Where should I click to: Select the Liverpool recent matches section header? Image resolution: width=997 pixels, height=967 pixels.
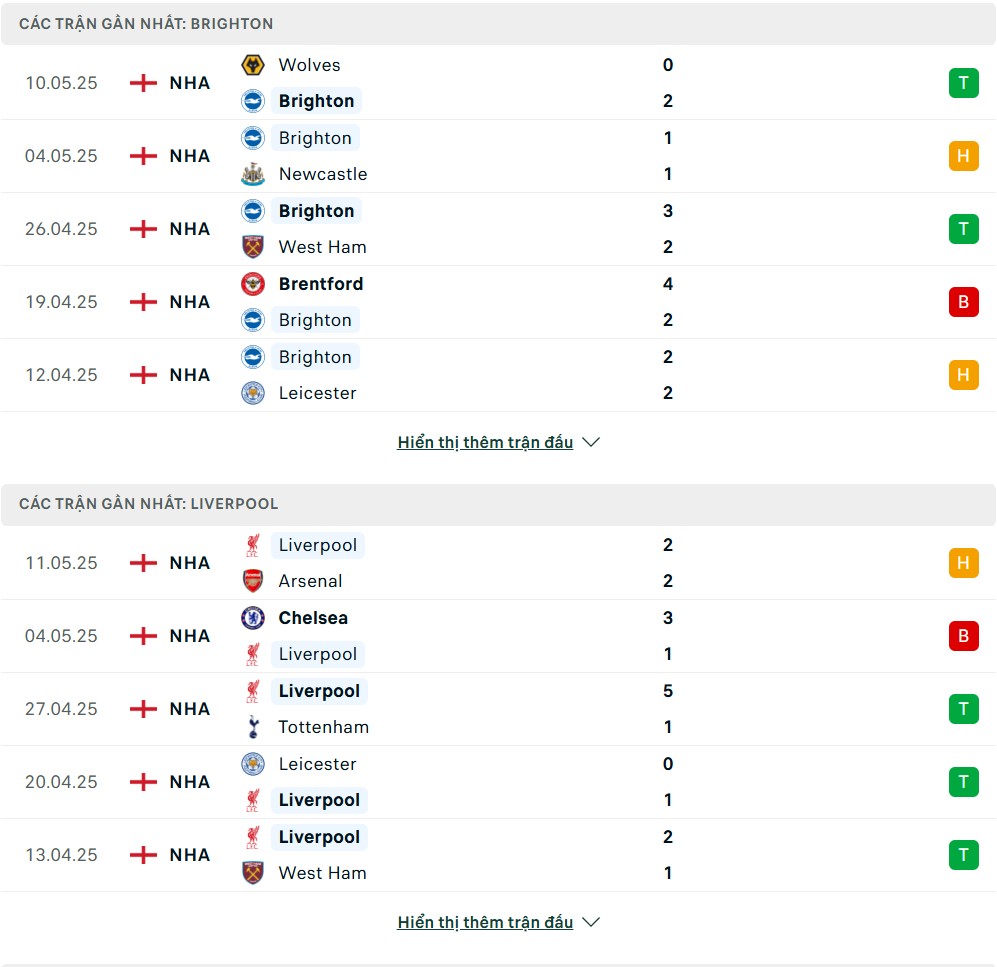tap(498, 504)
